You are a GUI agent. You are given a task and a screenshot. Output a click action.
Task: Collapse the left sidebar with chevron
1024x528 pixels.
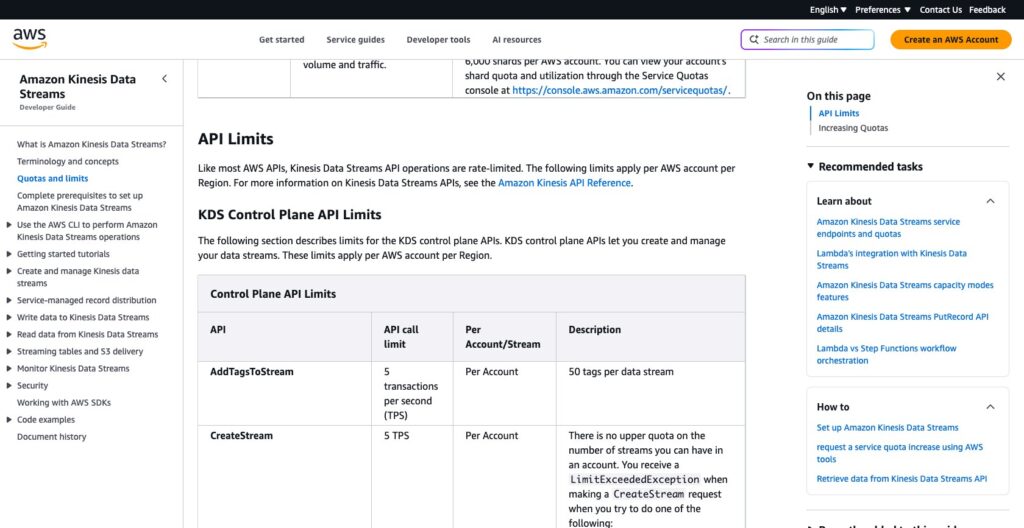pyautogui.click(x=165, y=79)
